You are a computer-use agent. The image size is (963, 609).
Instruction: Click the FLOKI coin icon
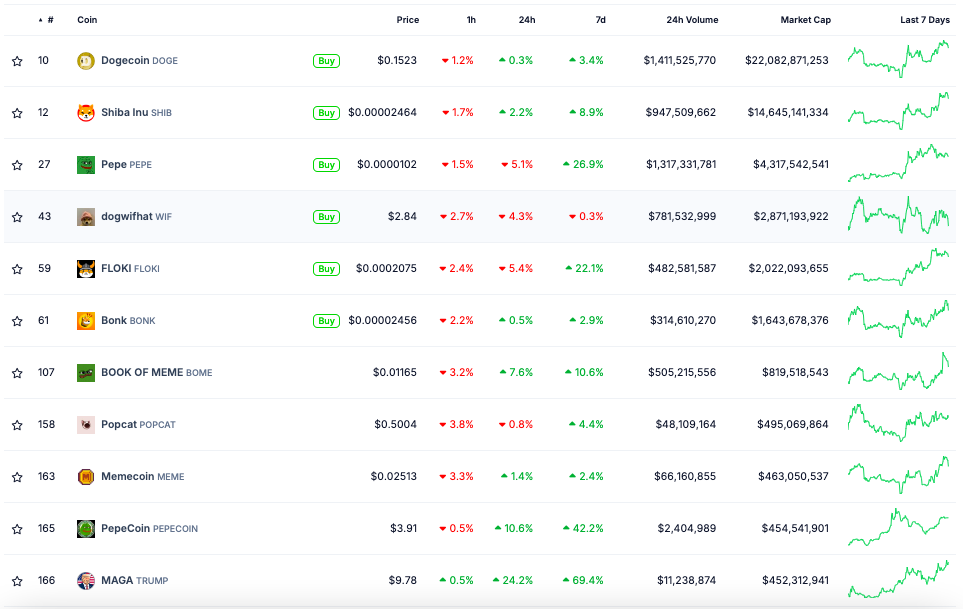tap(86, 269)
